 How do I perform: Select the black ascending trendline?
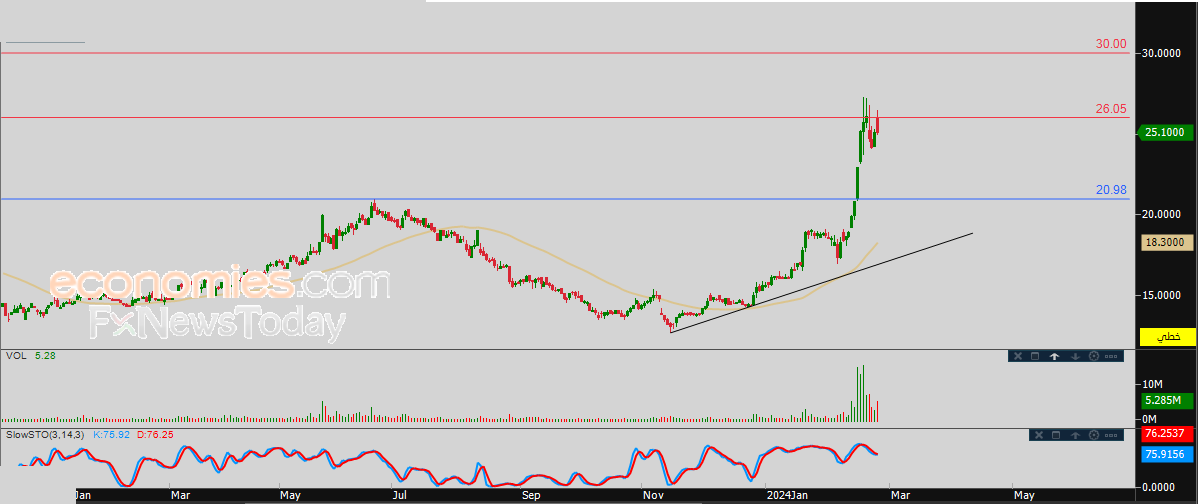(821, 283)
